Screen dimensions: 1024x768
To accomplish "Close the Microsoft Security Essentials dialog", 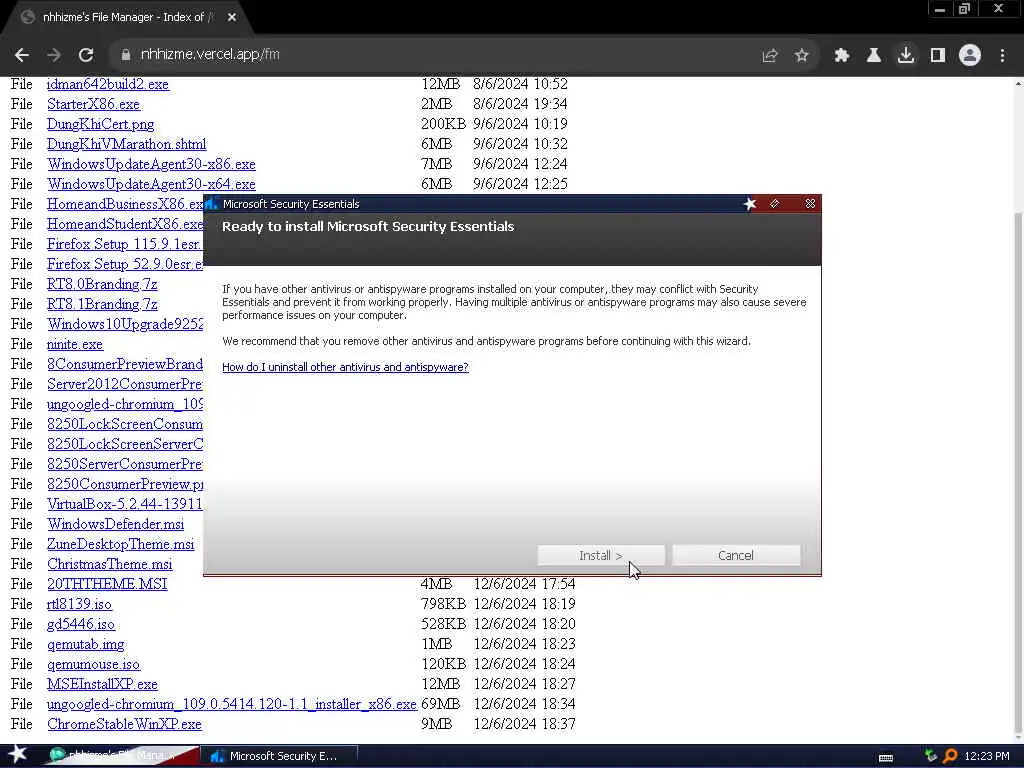I will [810, 204].
